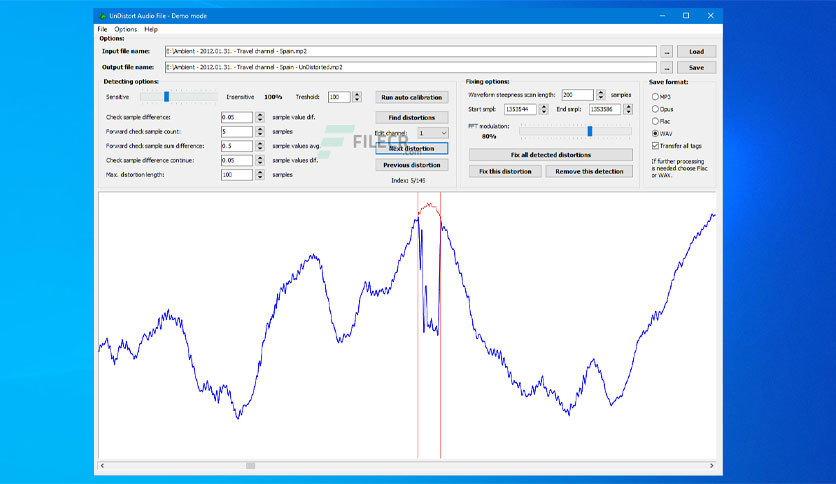The width and height of the screenshot is (836, 484).
Task: Open the Options menu
Action: 126,29
